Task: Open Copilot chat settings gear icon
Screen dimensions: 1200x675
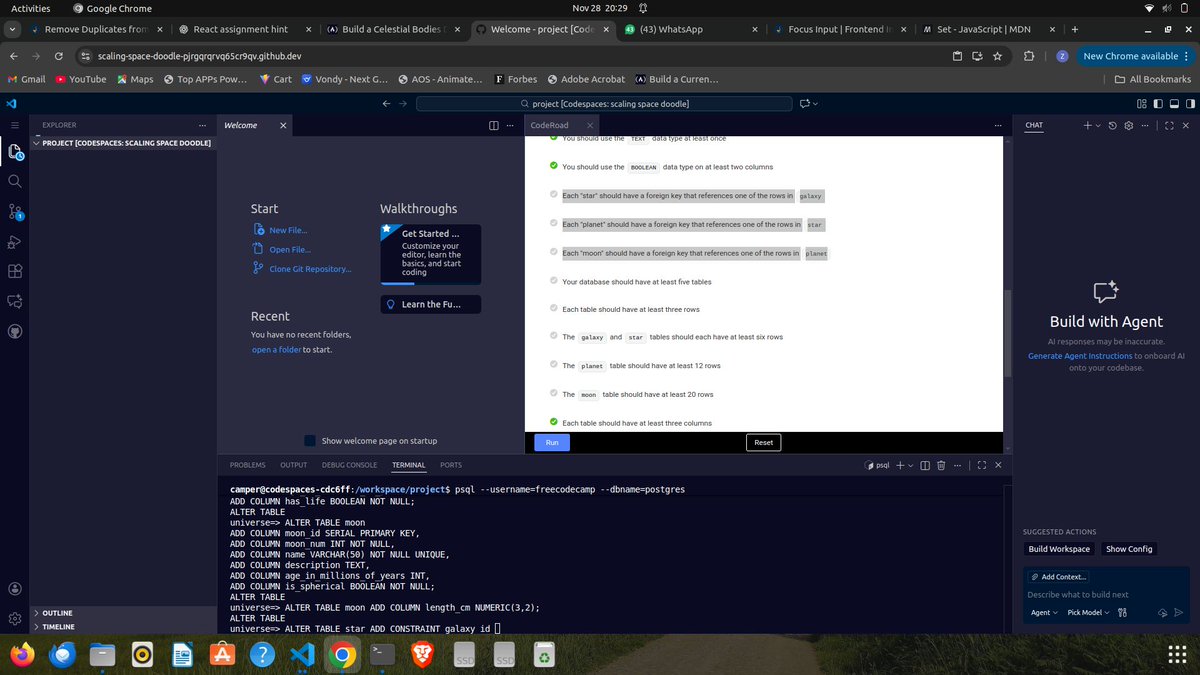Action: coord(1128,125)
